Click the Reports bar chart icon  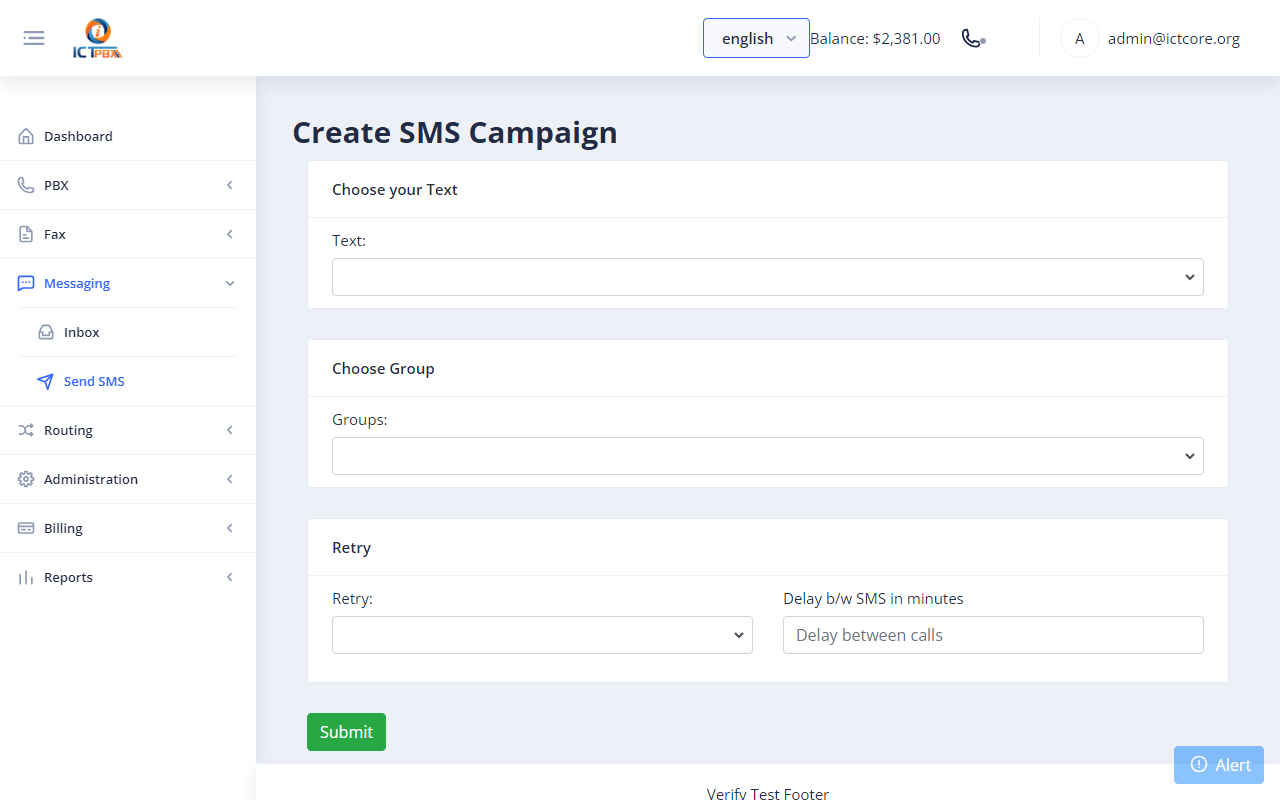click(x=26, y=577)
